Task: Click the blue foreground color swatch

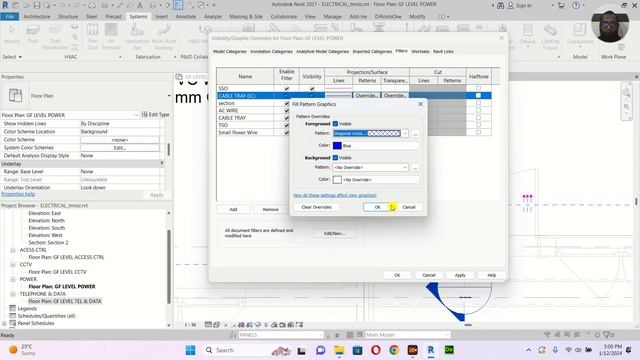Action: coord(337,146)
